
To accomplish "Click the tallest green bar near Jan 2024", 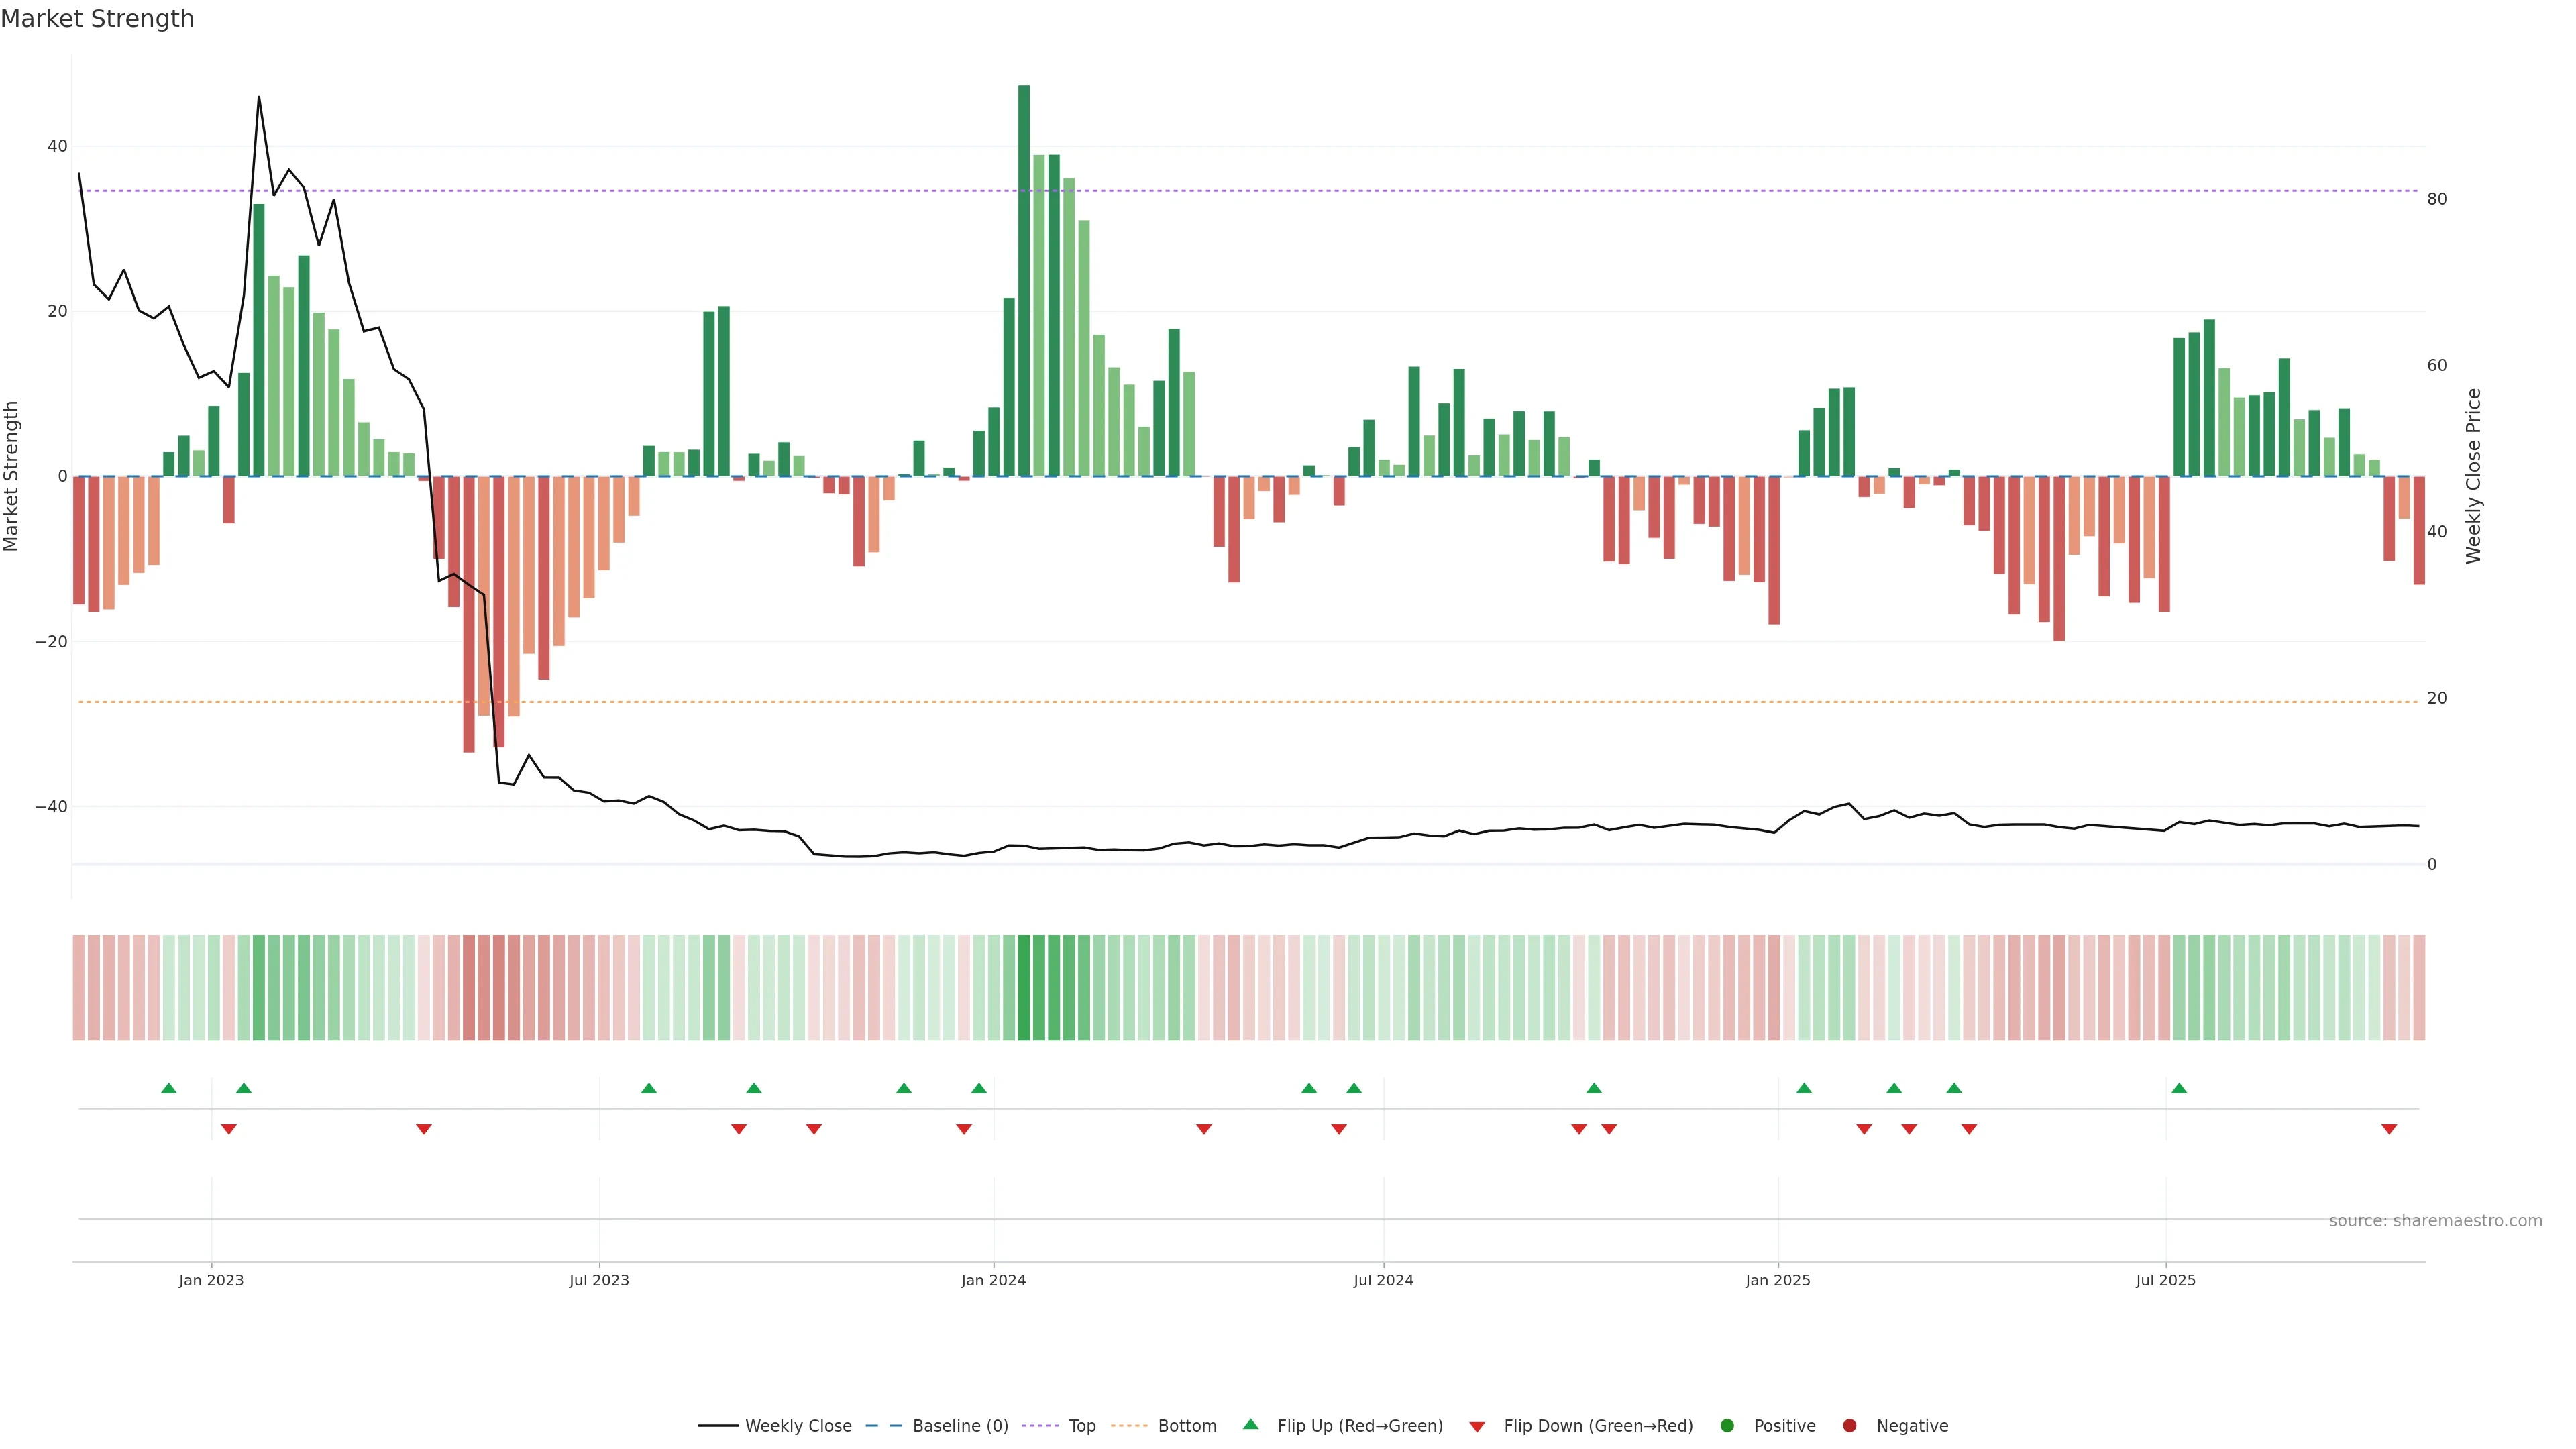I will tap(1024, 280).
